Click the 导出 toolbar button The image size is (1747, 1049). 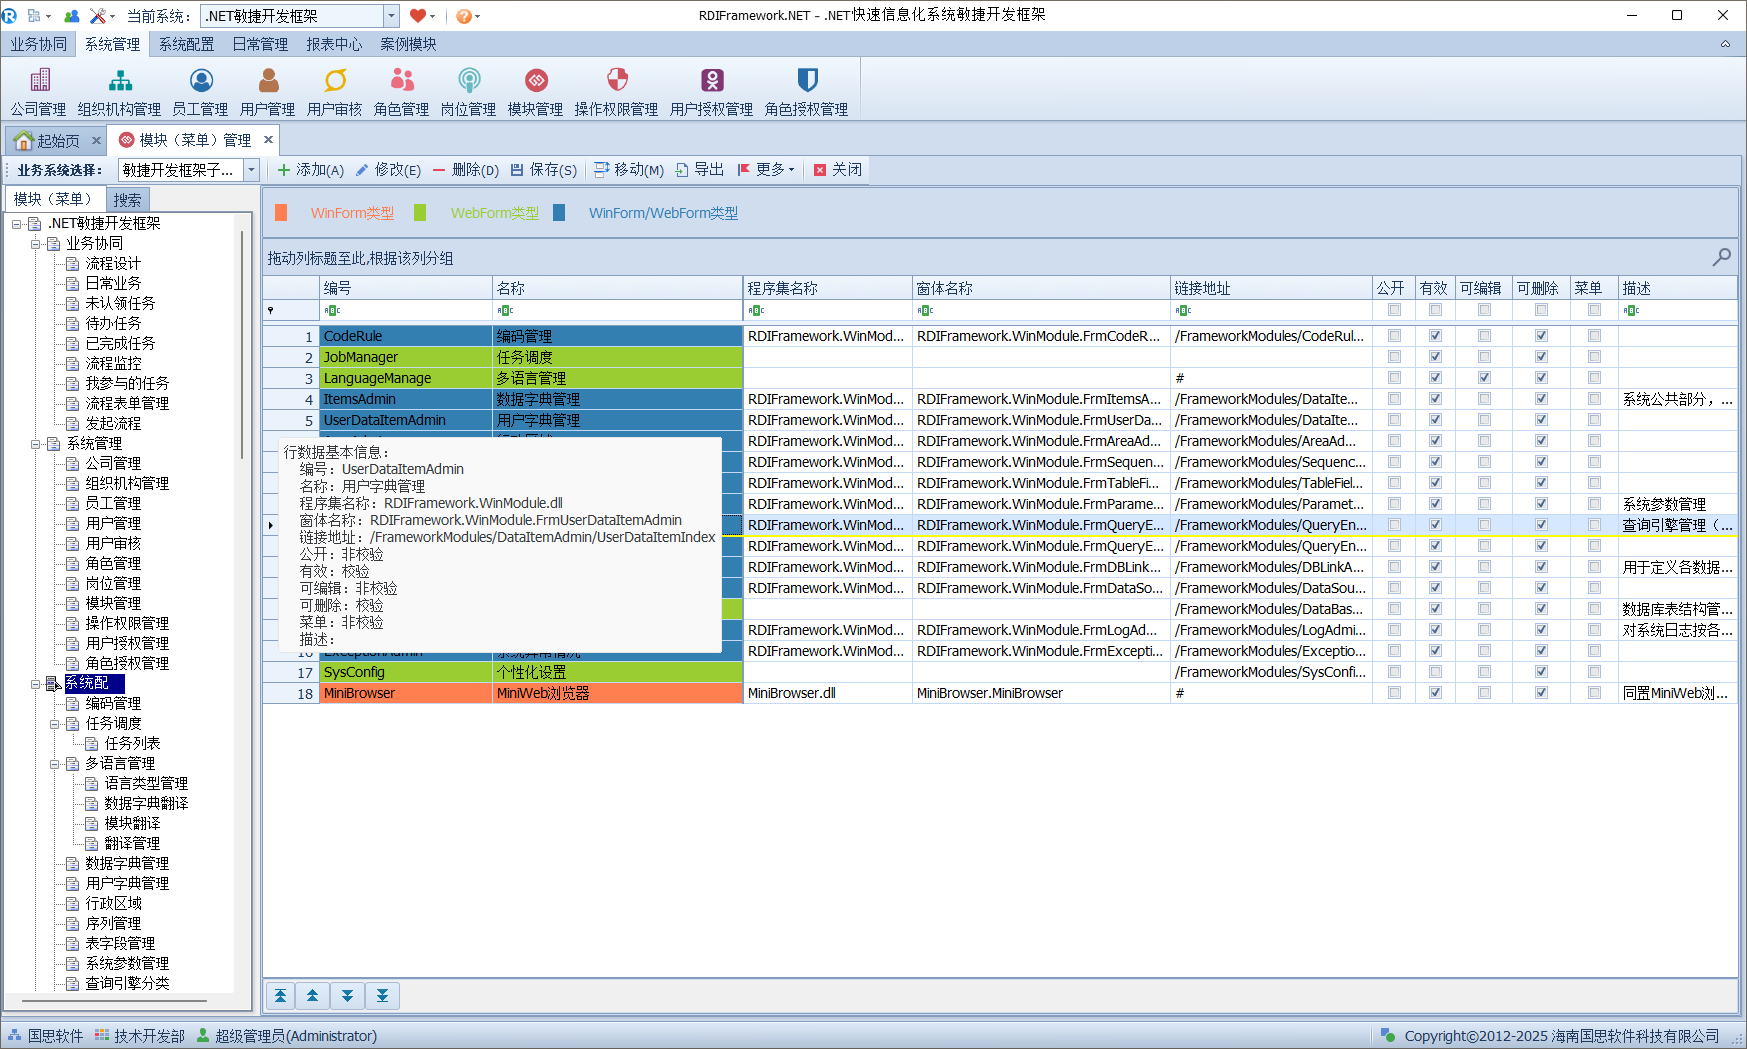tap(700, 170)
